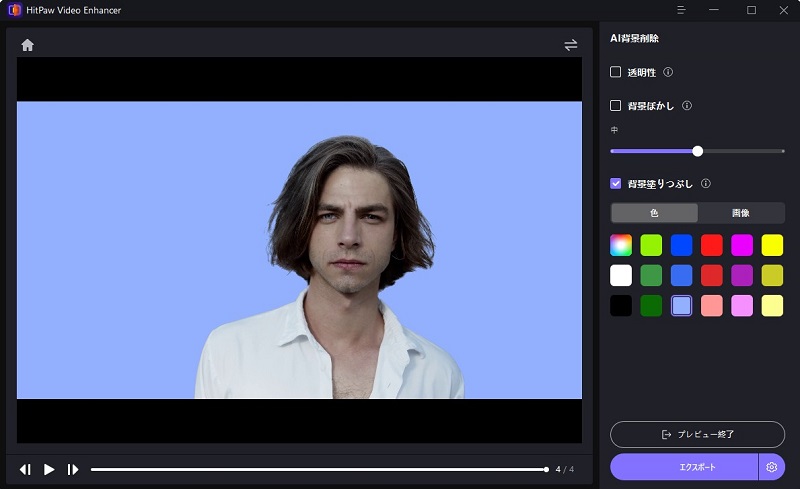Click the Home icon above the preview
Viewport: 800px width, 489px height.
point(27,45)
